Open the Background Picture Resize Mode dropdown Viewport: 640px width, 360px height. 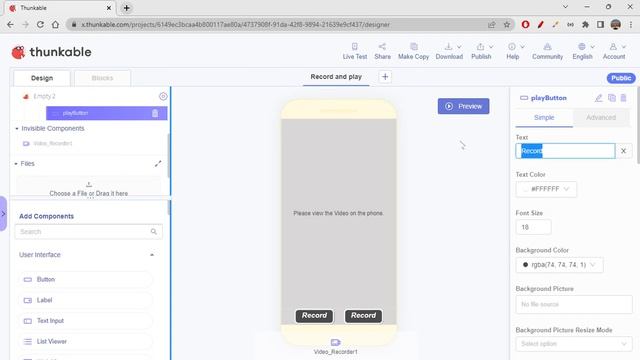(574, 344)
